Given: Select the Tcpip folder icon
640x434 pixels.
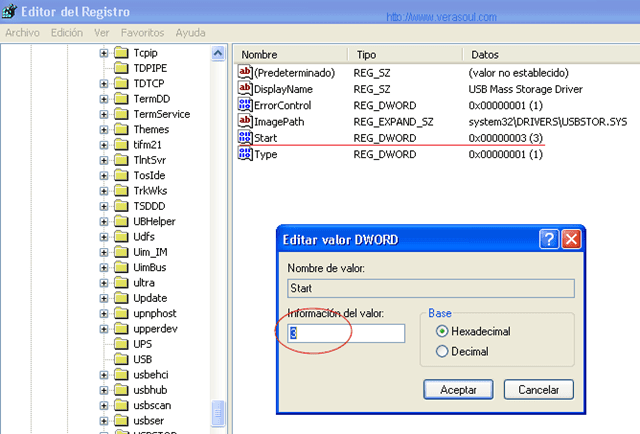Looking at the screenshot, I should pos(120,53).
